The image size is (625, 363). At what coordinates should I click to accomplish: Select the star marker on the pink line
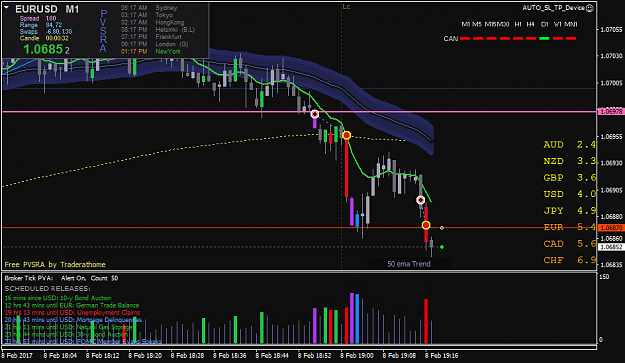tap(314, 114)
